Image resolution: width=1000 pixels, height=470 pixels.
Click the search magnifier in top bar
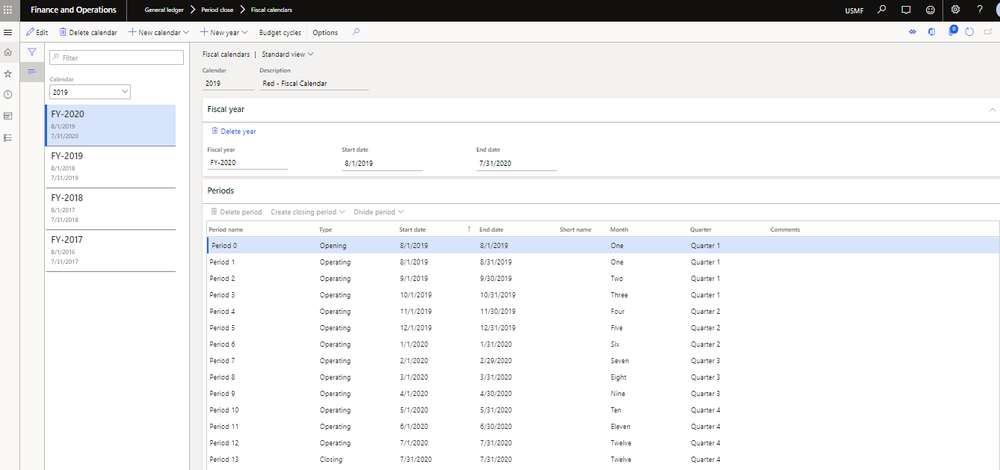coord(882,10)
